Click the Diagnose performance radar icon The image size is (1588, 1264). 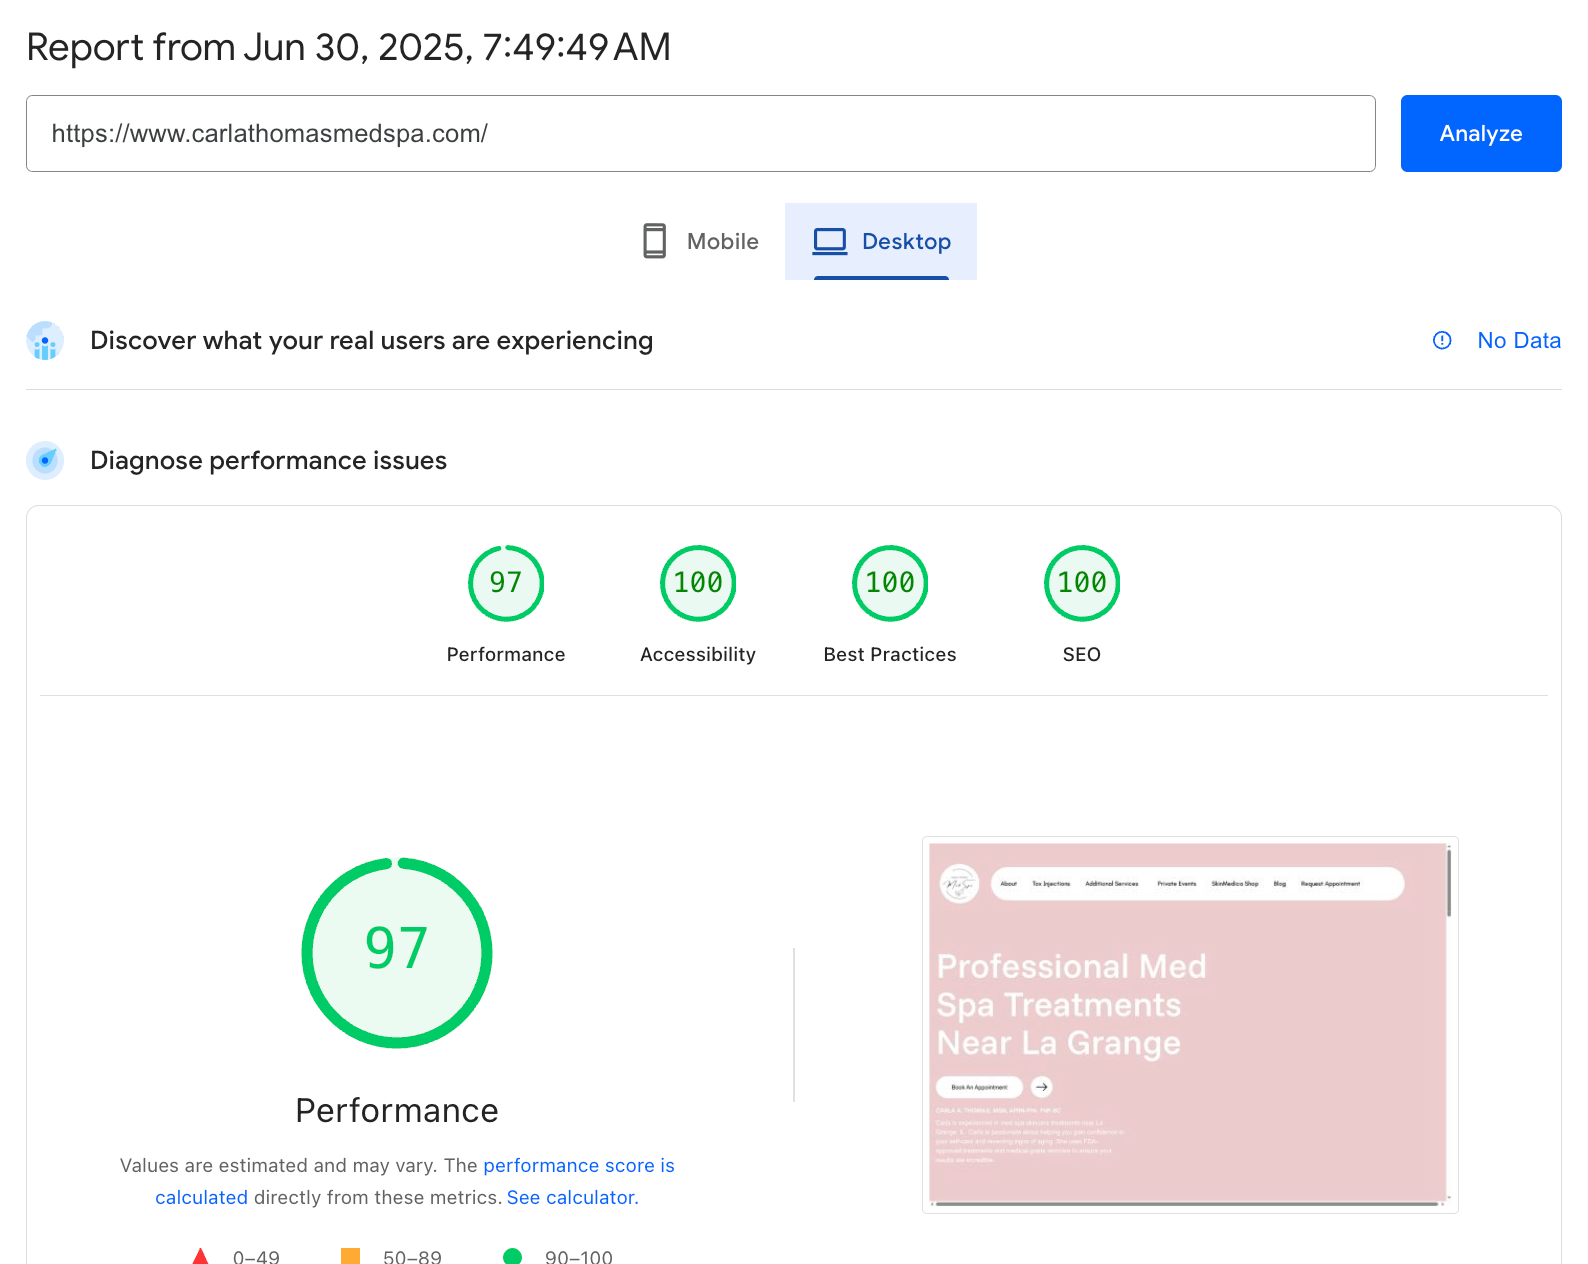coord(45,460)
